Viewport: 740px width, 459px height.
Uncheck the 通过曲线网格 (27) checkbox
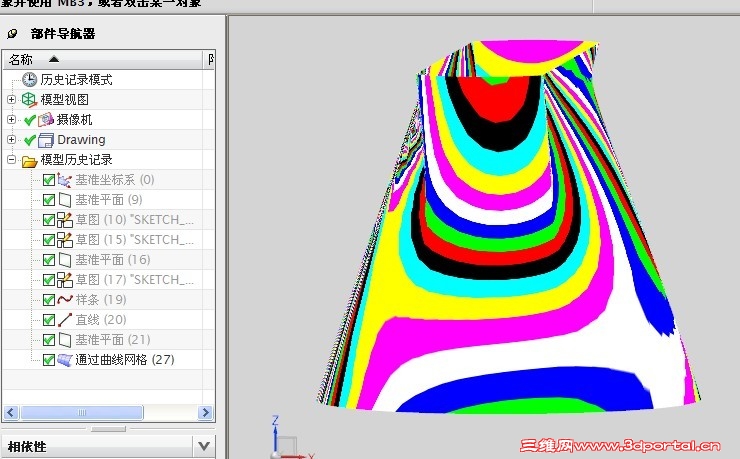click(x=49, y=360)
